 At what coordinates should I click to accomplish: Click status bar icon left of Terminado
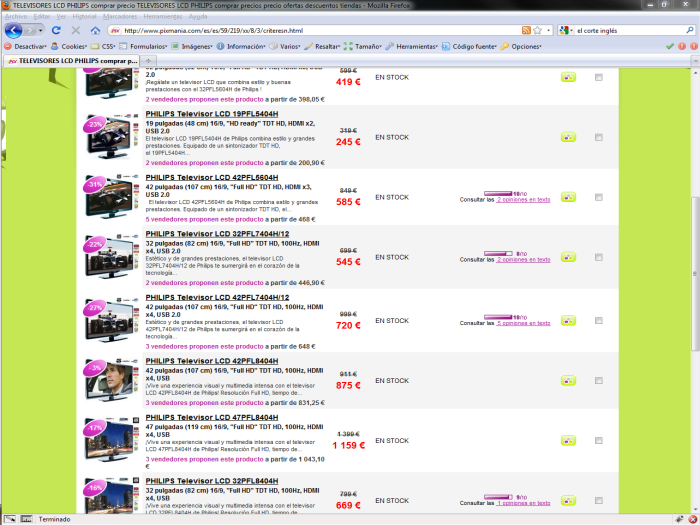26,519
